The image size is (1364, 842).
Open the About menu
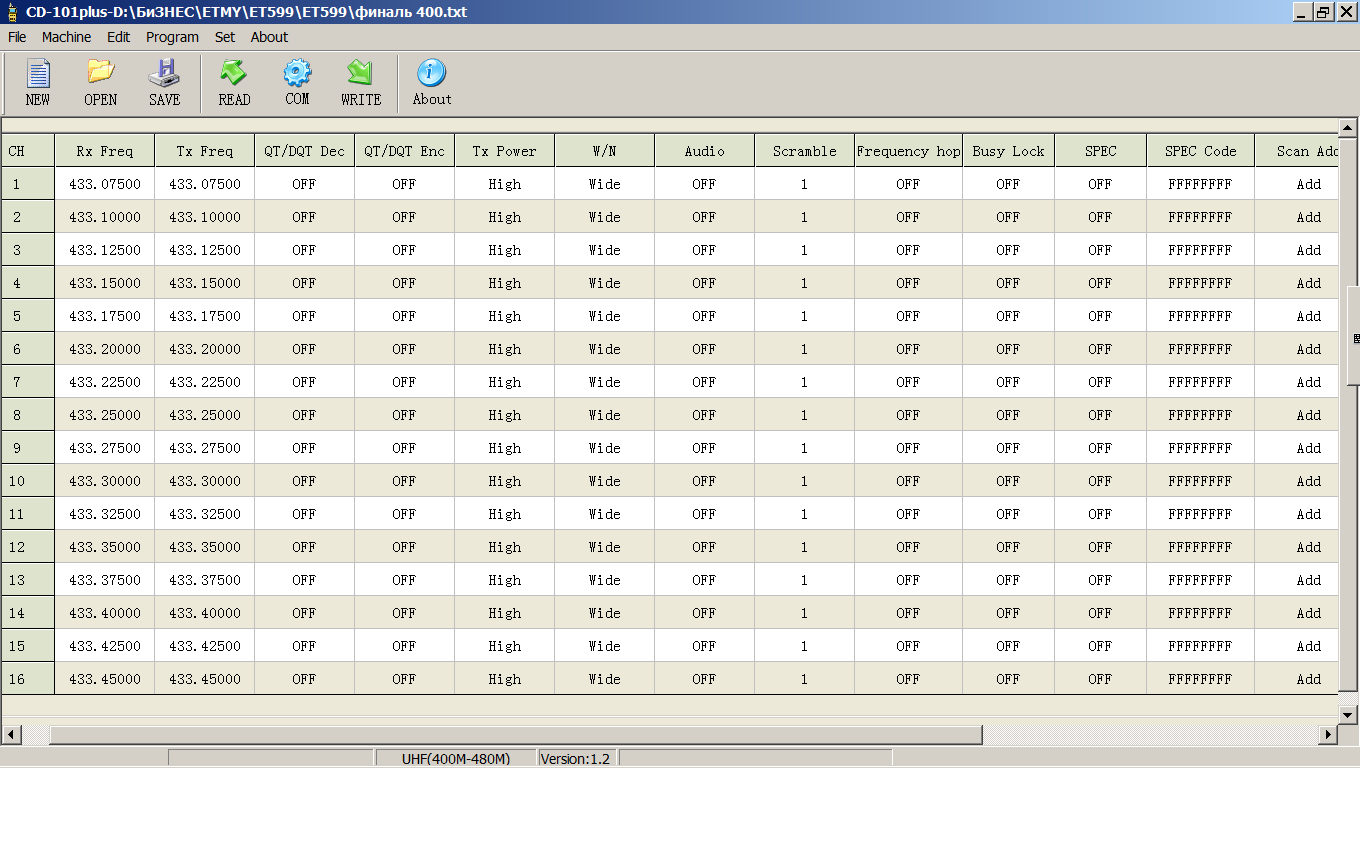click(269, 37)
